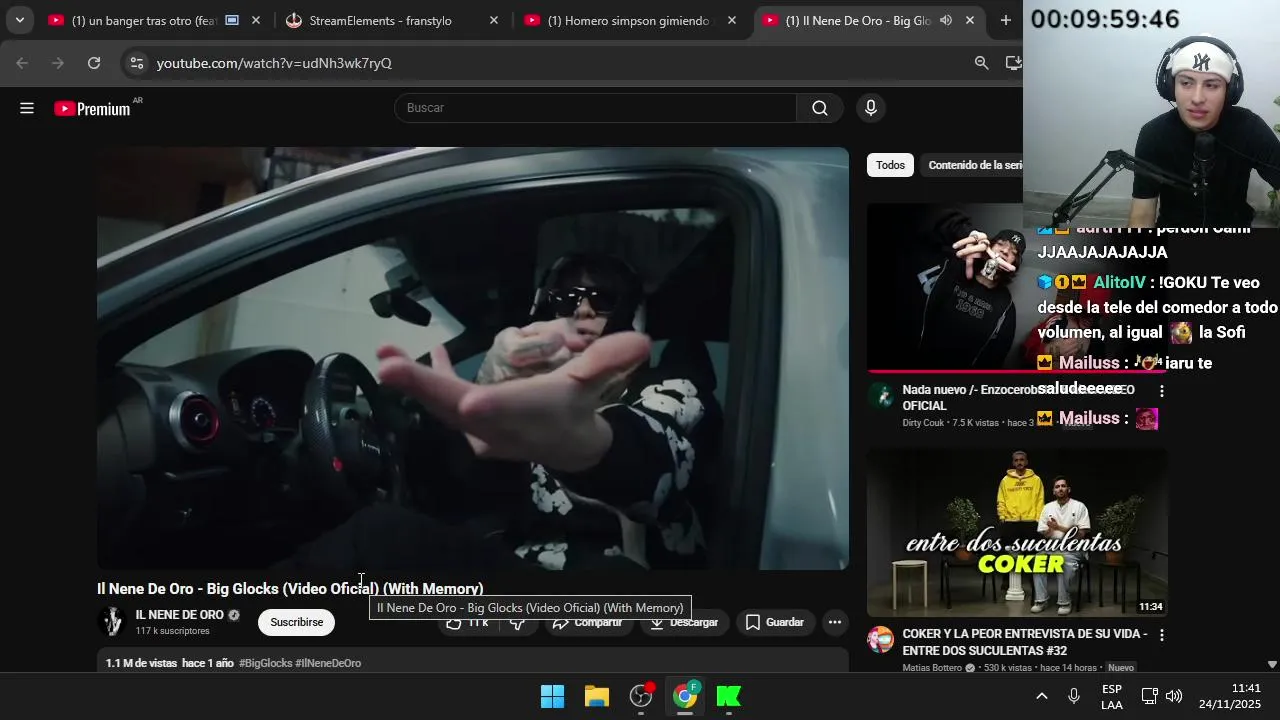Subscribe with the Suscribirse button
Viewport: 1280px width, 720px height.
pos(297,622)
